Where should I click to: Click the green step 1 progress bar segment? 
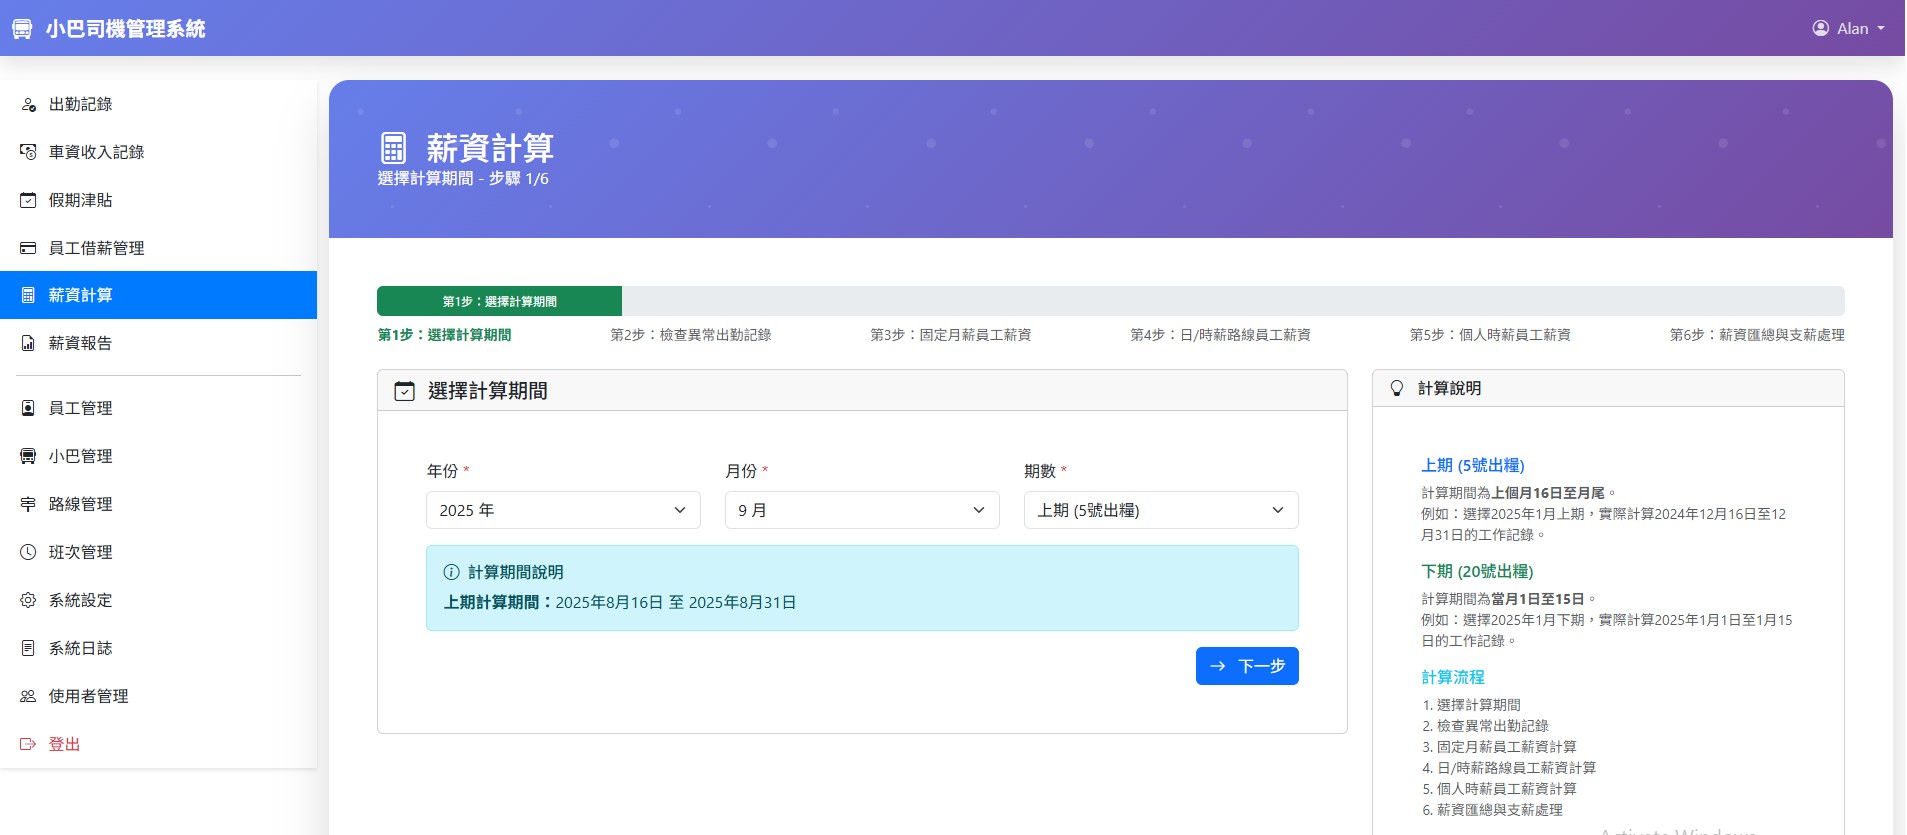(499, 301)
